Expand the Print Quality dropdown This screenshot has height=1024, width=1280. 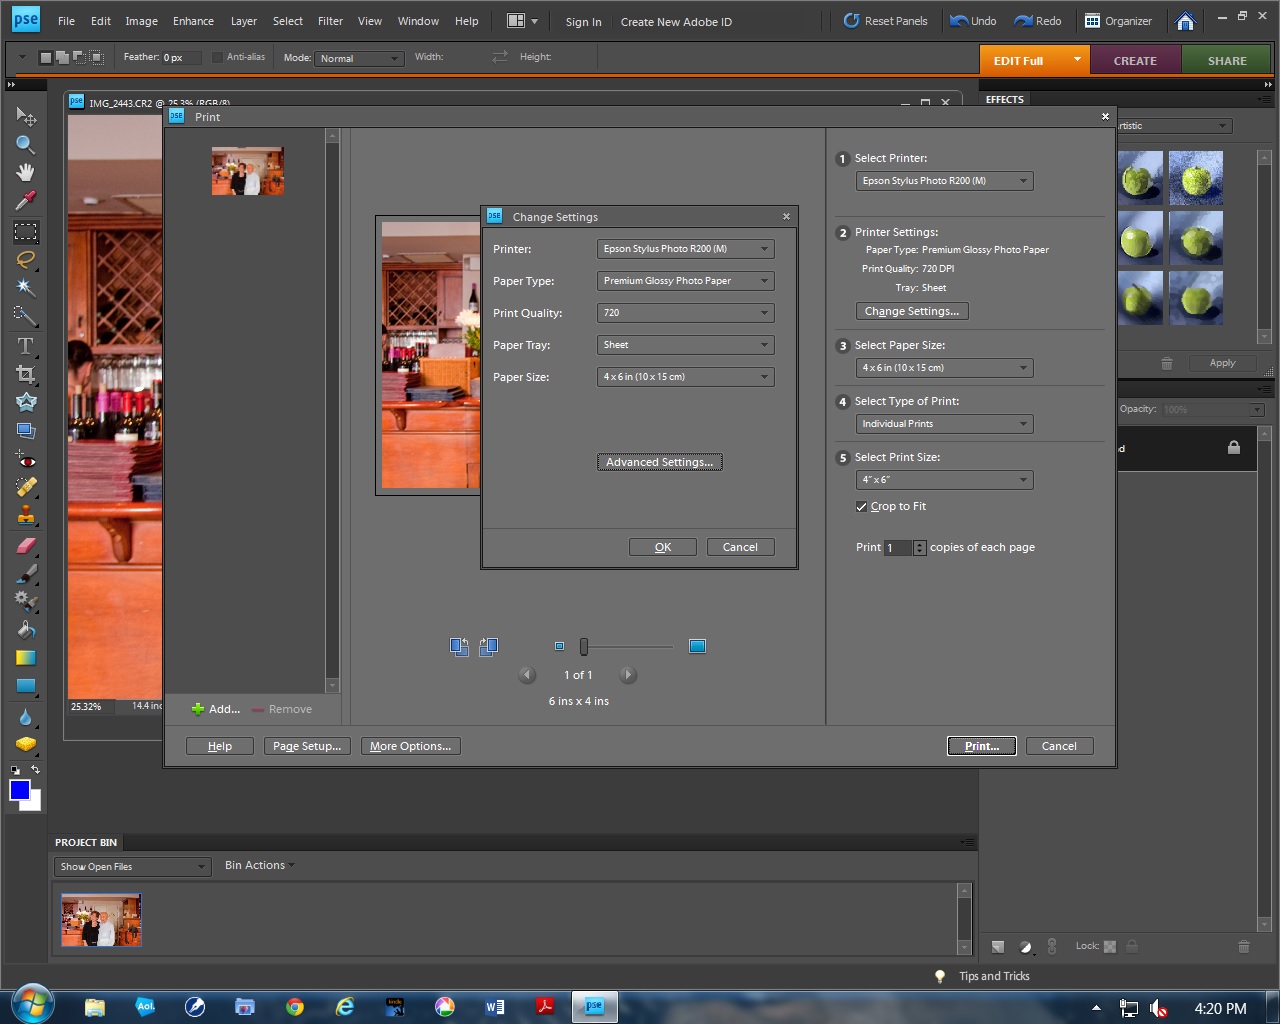click(685, 313)
